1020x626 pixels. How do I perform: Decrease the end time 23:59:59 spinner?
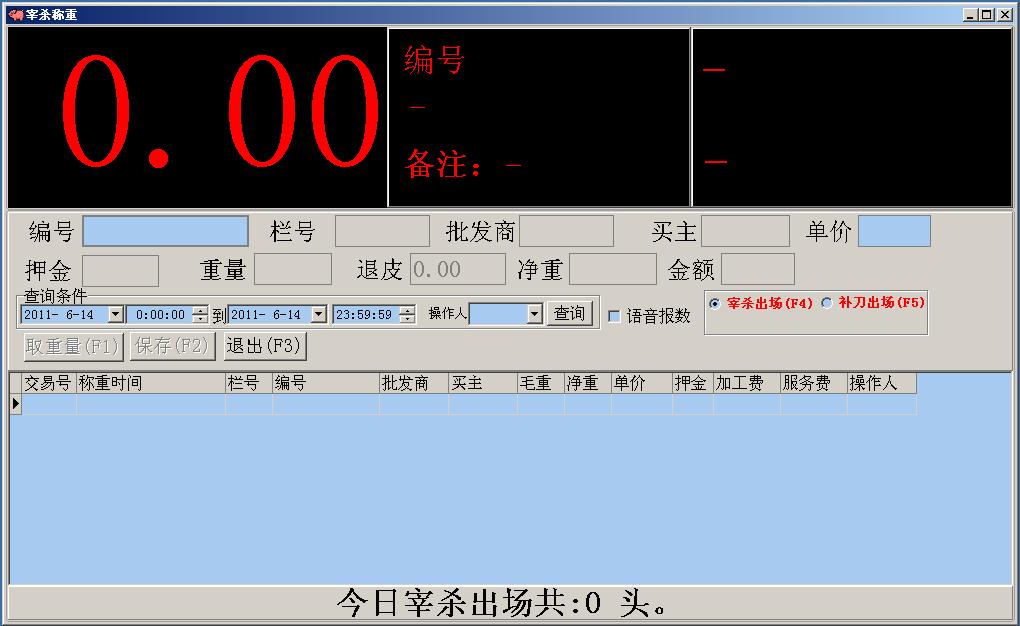point(407,319)
